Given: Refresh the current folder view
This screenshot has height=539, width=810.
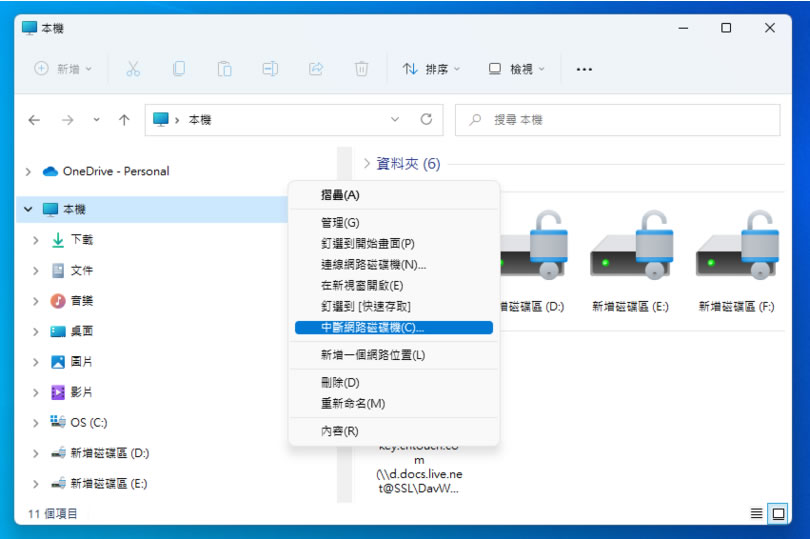Looking at the screenshot, I should [x=426, y=119].
